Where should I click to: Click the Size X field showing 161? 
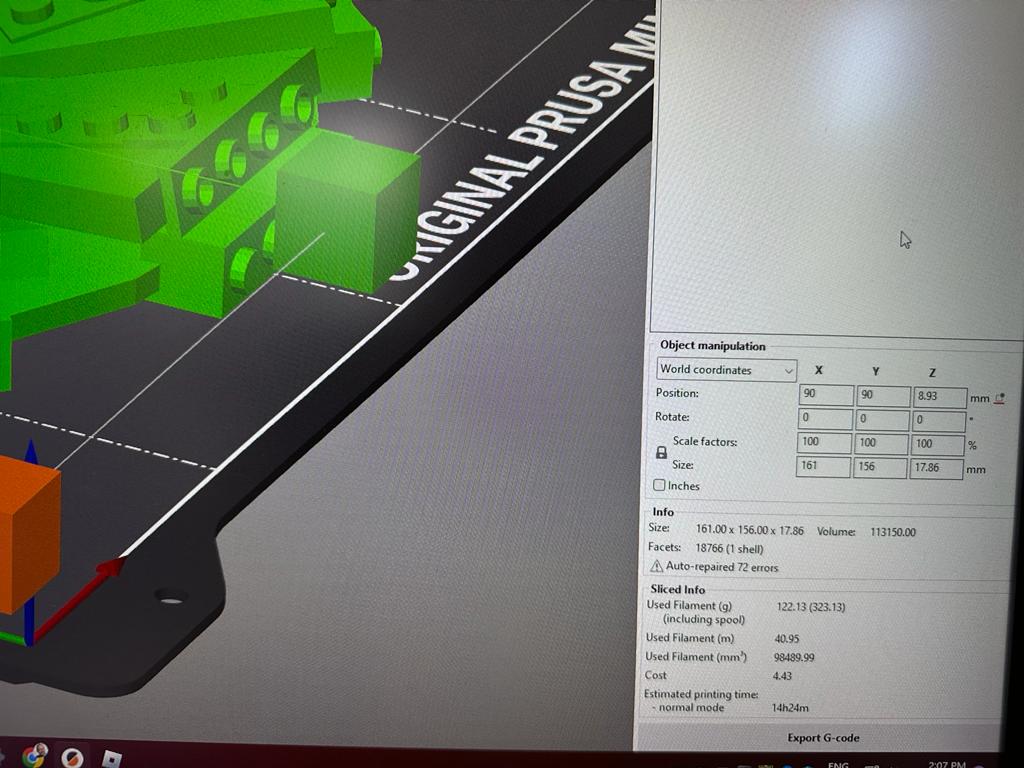click(x=823, y=466)
